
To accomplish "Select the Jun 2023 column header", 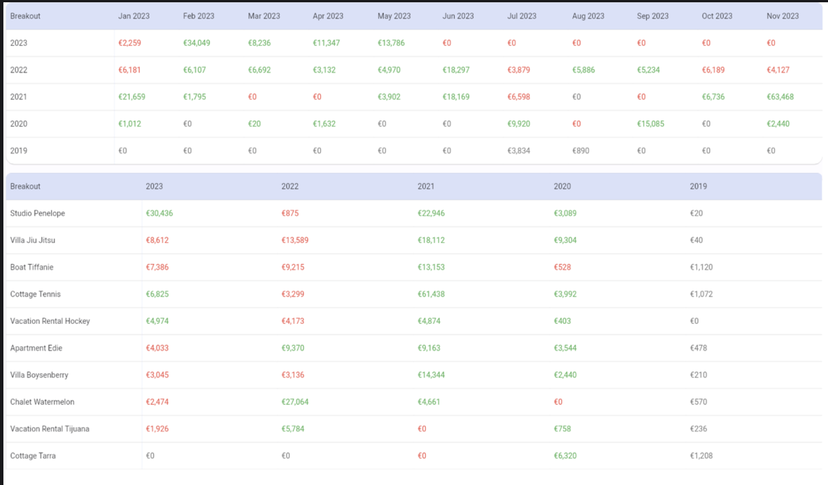I will 458,16.
